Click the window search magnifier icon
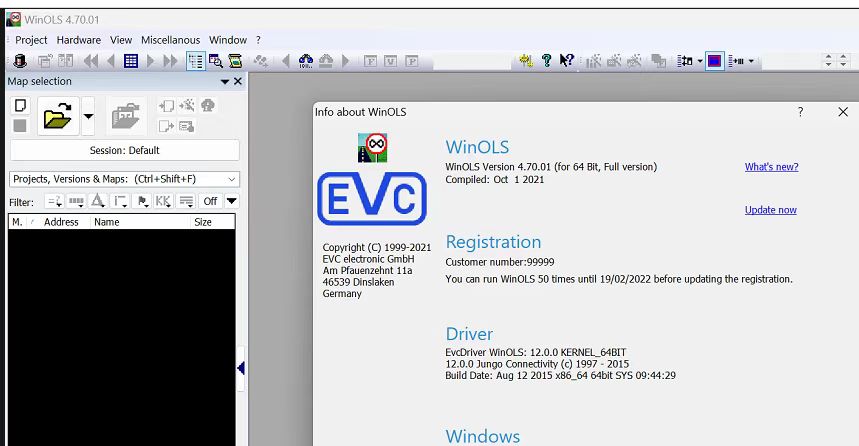Image resolution: width=859 pixels, height=446 pixels. [216, 61]
